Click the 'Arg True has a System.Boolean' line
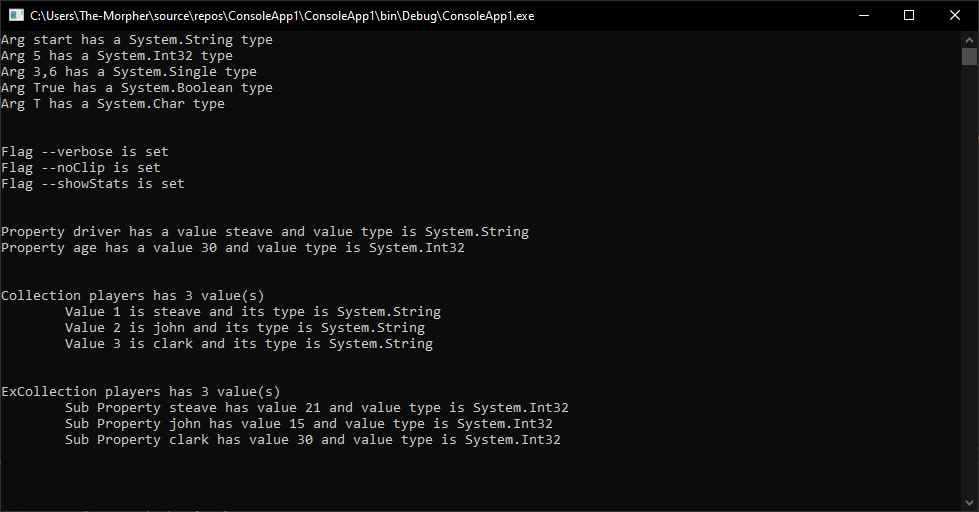The height and width of the screenshot is (512, 979). click(137, 88)
